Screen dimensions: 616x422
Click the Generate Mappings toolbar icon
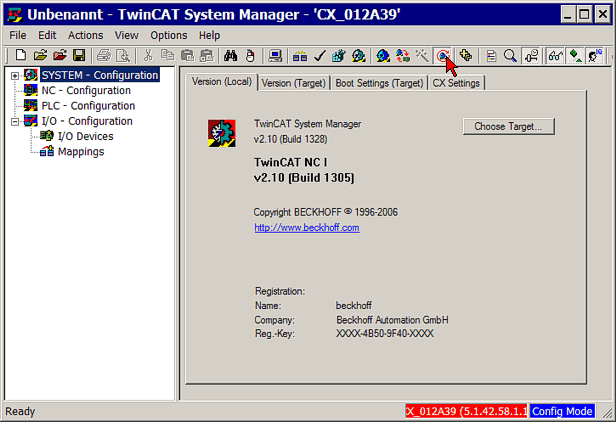click(x=300, y=56)
